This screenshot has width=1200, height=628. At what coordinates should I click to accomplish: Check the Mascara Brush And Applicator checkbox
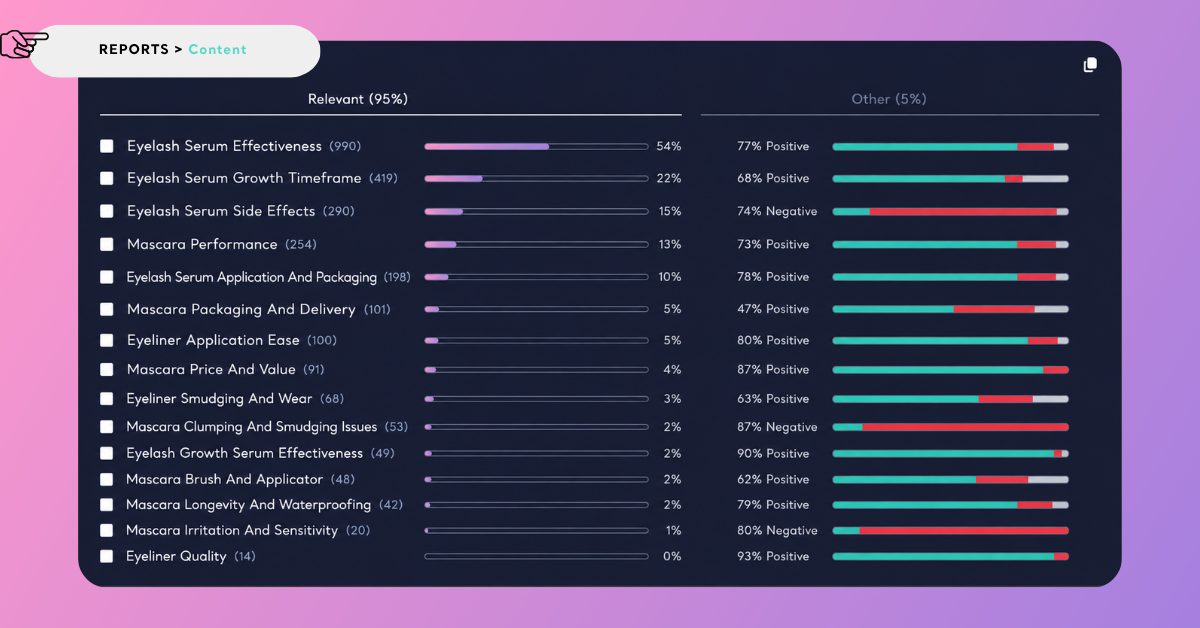click(107, 479)
